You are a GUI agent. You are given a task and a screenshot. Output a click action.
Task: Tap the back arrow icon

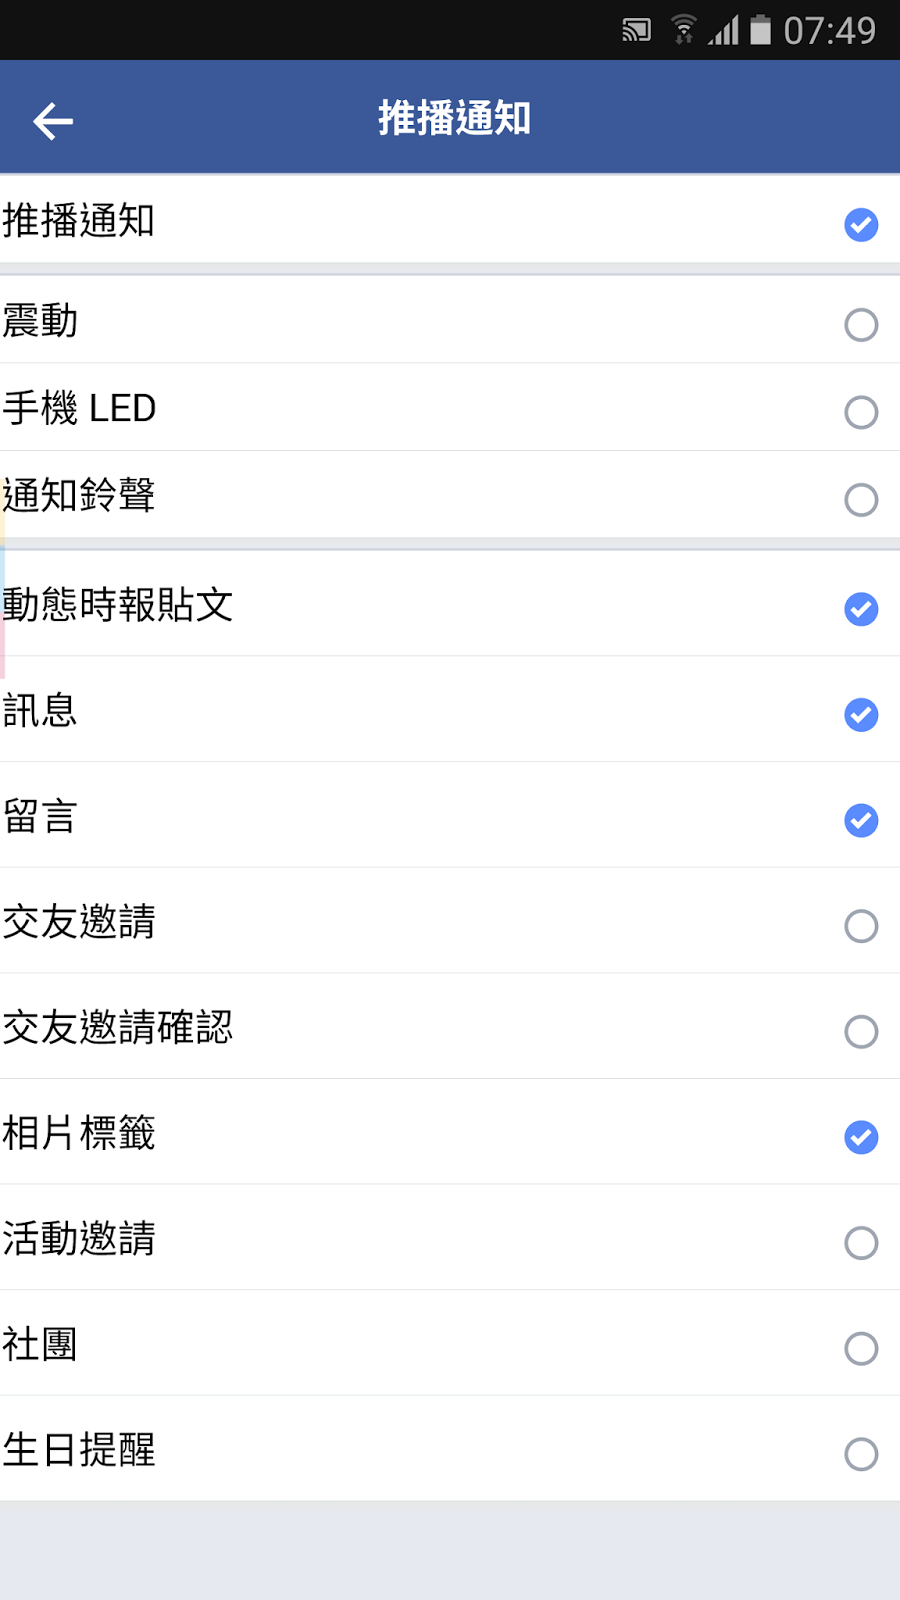pyautogui.click(x=53, y=121)
